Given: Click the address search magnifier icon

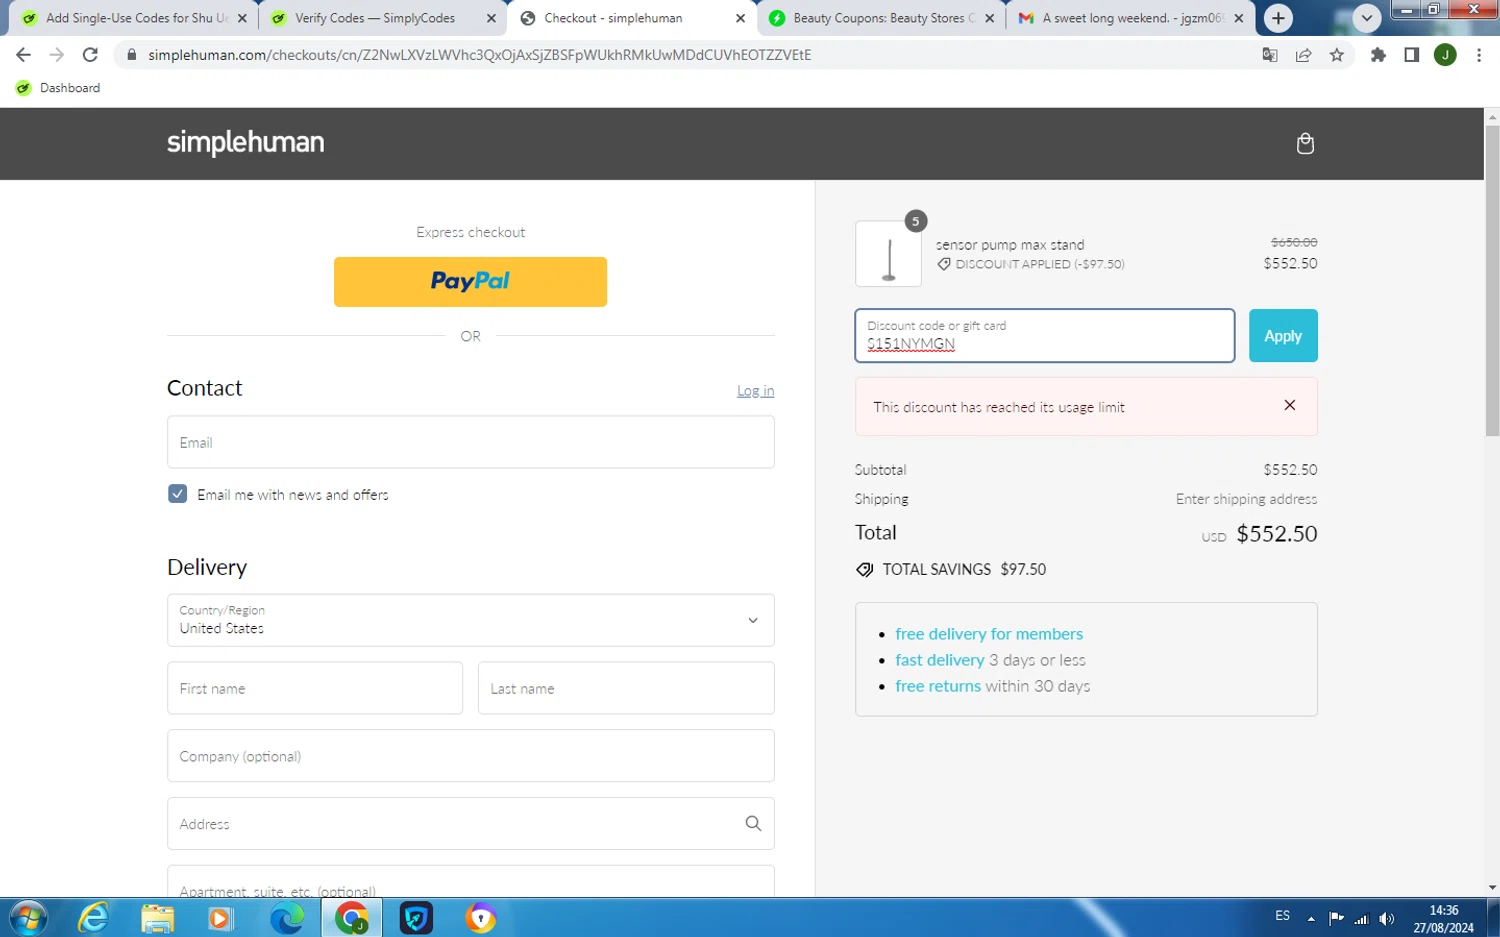Looking at the screenshot, I should click(x=753, y=823).
